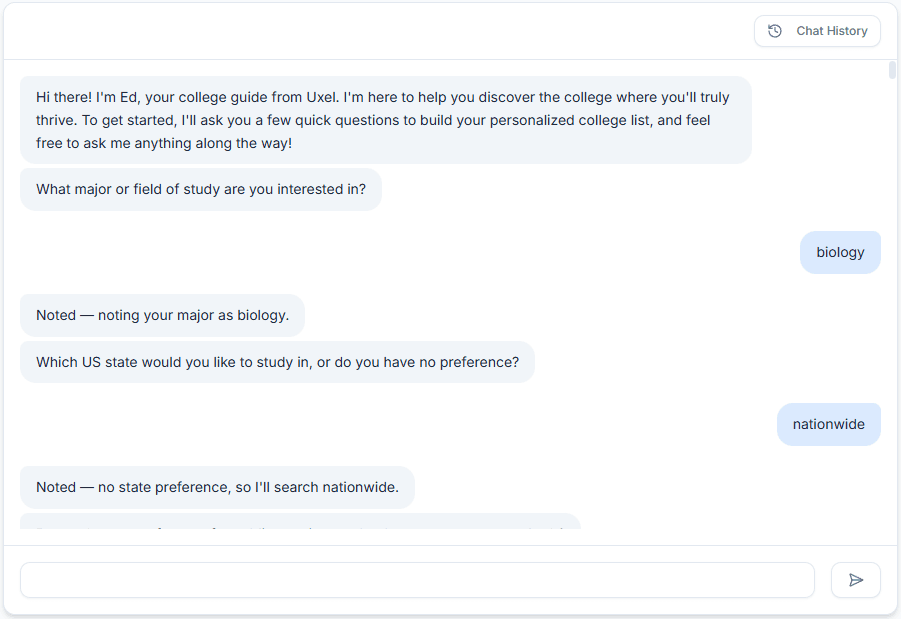Screen dimensions: 901x619
Task: Click the word 'Uxel' in greeting
Action: tap(322, 97)
